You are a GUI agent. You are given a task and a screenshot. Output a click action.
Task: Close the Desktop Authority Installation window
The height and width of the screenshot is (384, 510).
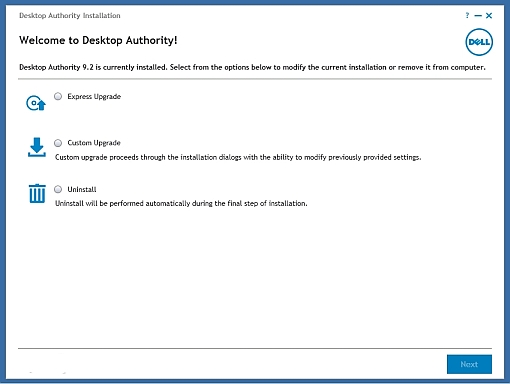tap(489, 16)
